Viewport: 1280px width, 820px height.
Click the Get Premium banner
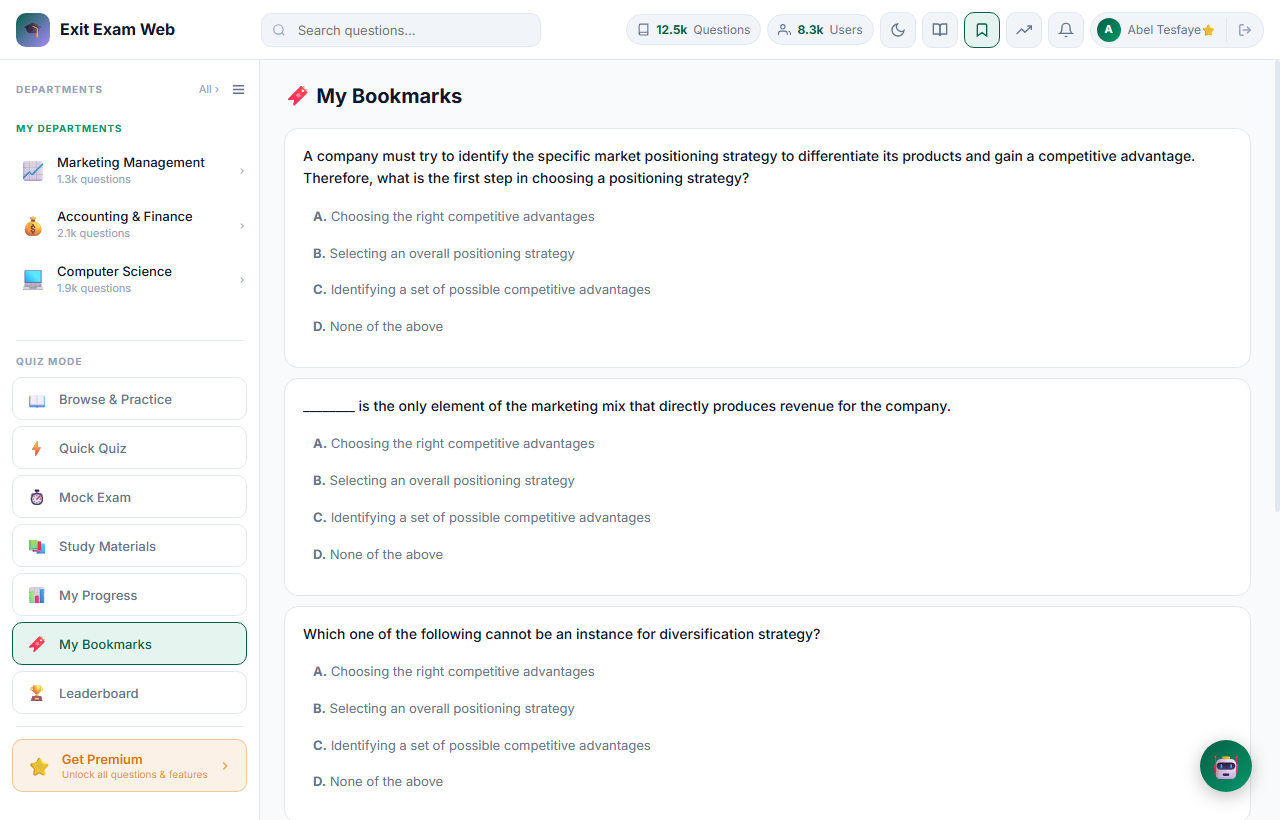pyautogui.click(x=129, y=766)
